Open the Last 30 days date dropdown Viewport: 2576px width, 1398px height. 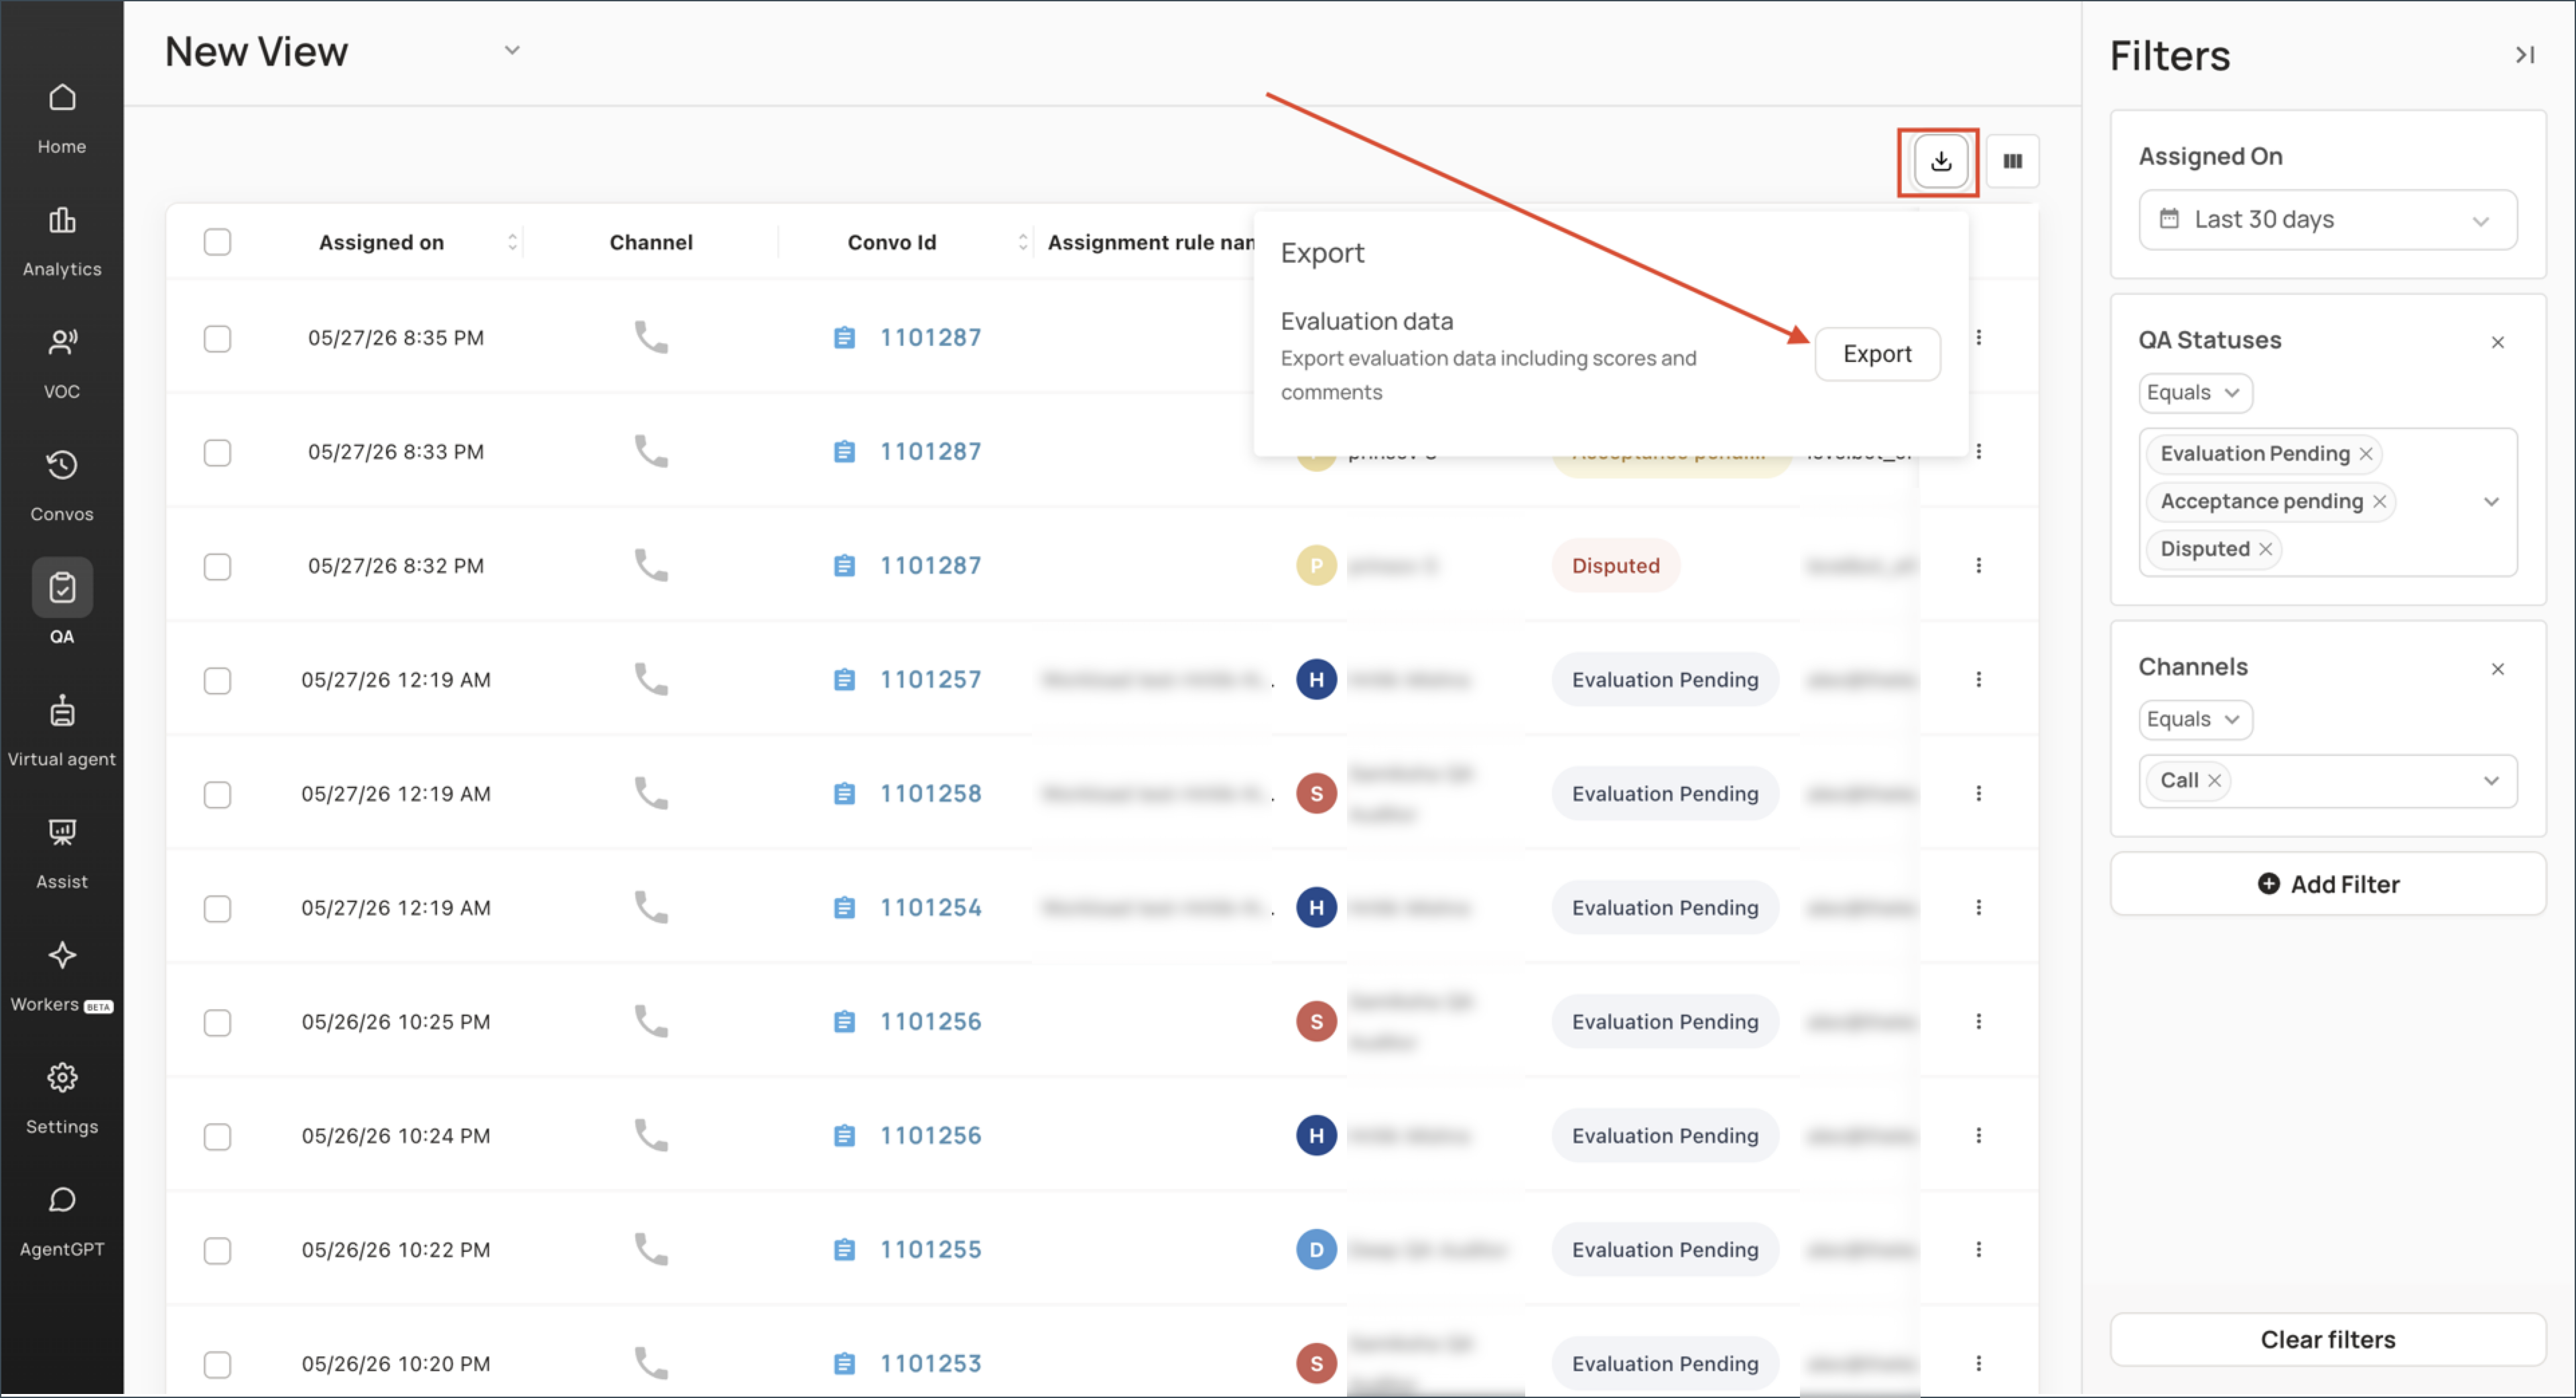(x=2327, y=219)
